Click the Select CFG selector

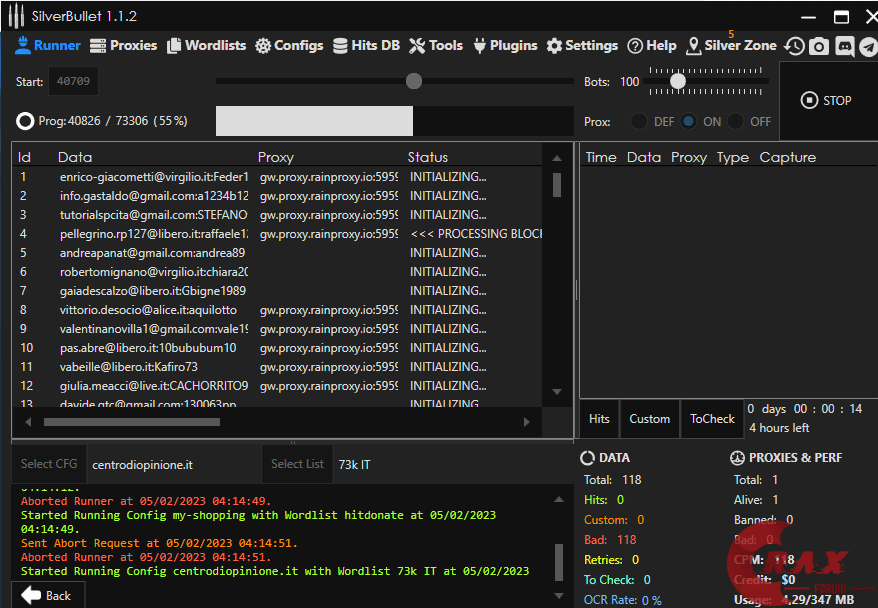click(49, 464)
